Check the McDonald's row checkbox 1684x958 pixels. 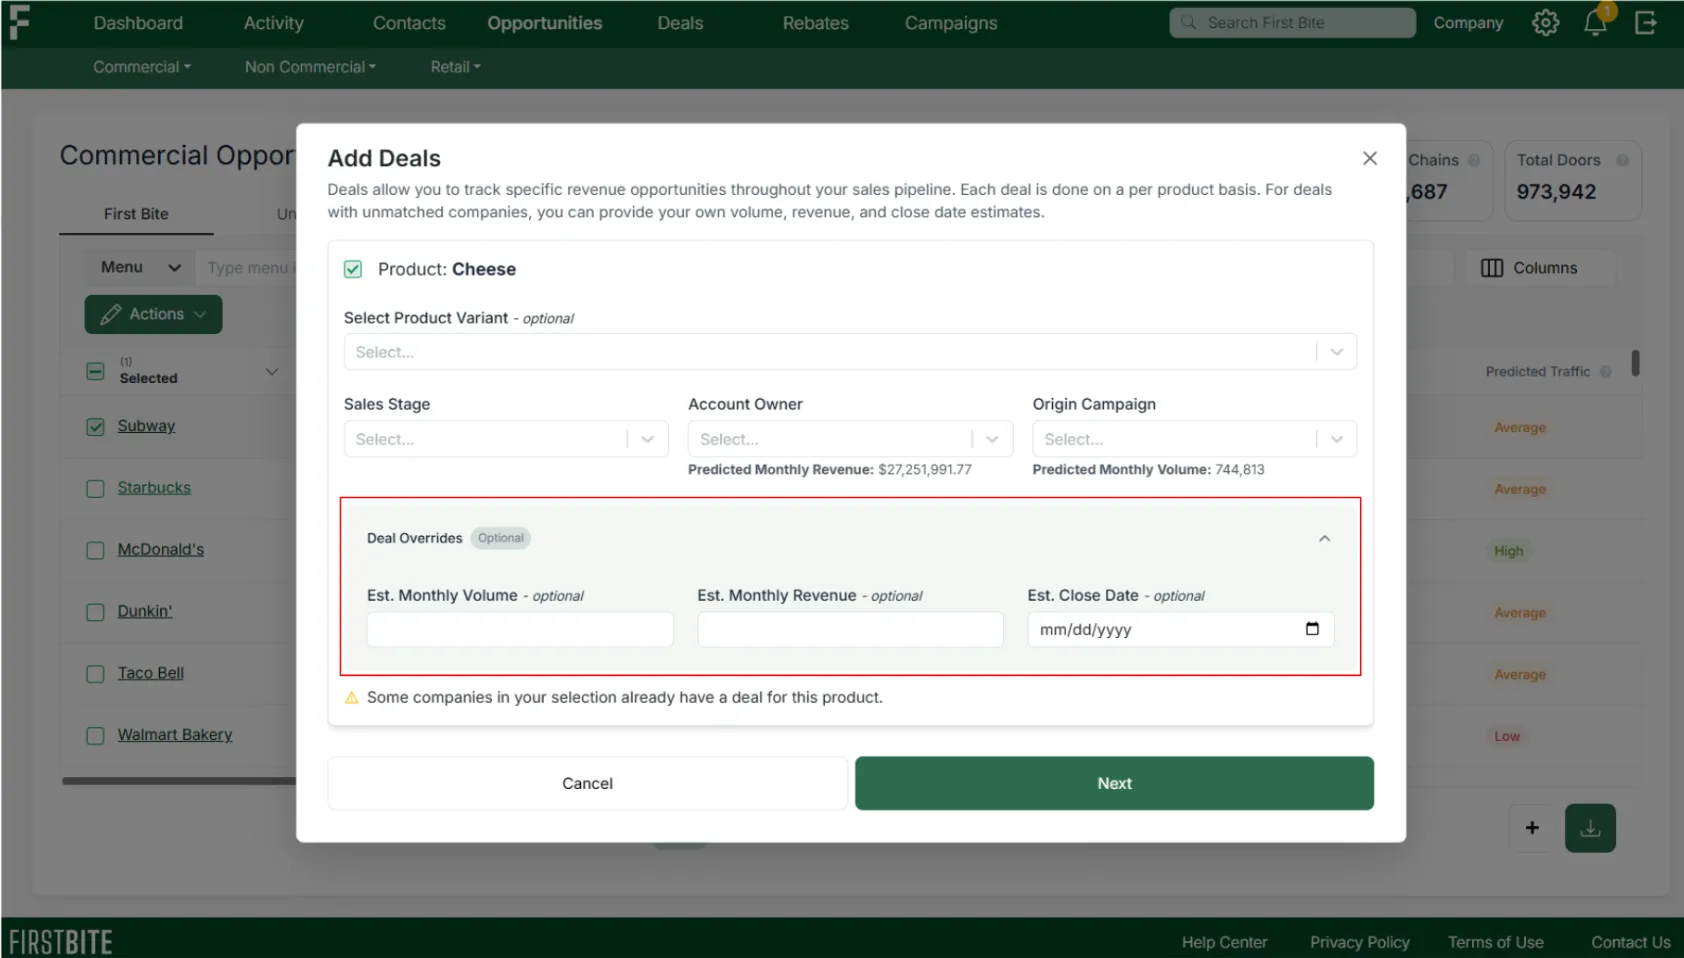[95, 551]
